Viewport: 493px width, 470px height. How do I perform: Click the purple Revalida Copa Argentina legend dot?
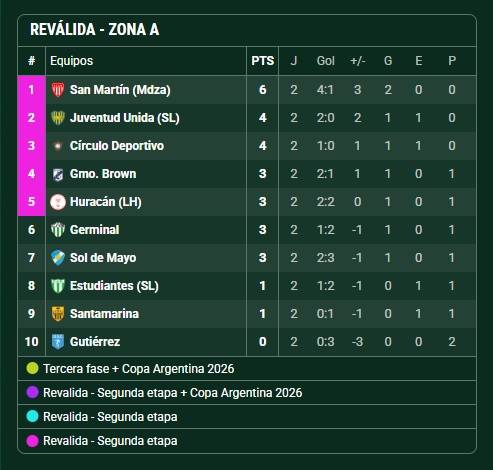click(32, 392)
